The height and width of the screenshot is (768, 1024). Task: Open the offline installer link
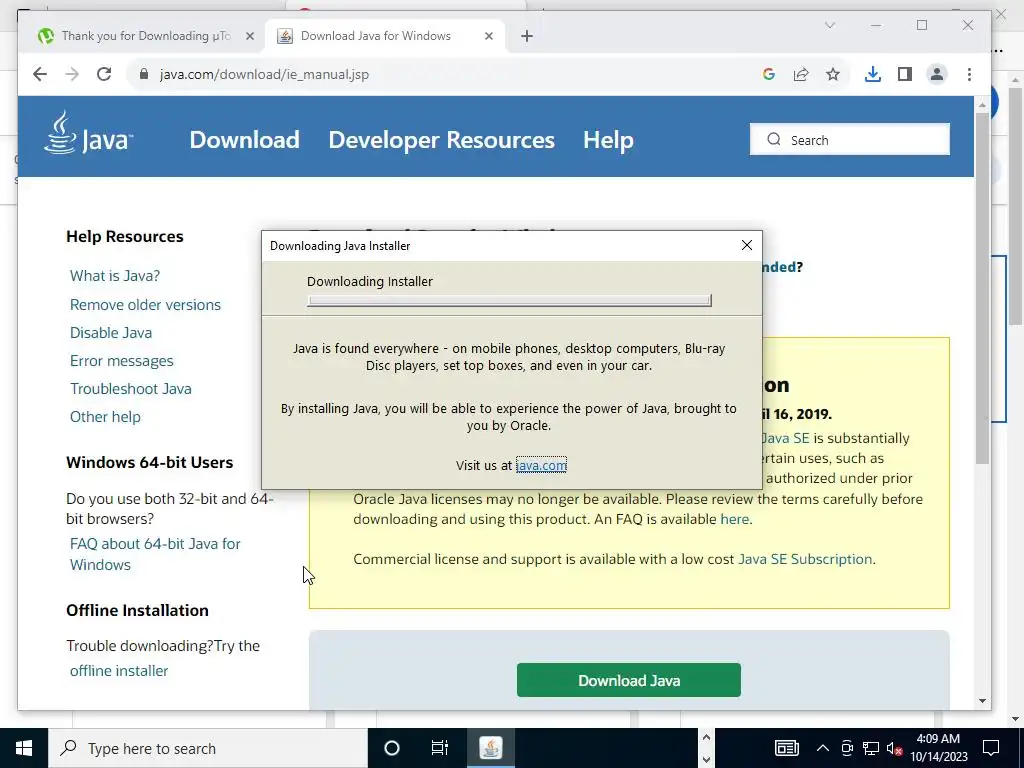119,671
